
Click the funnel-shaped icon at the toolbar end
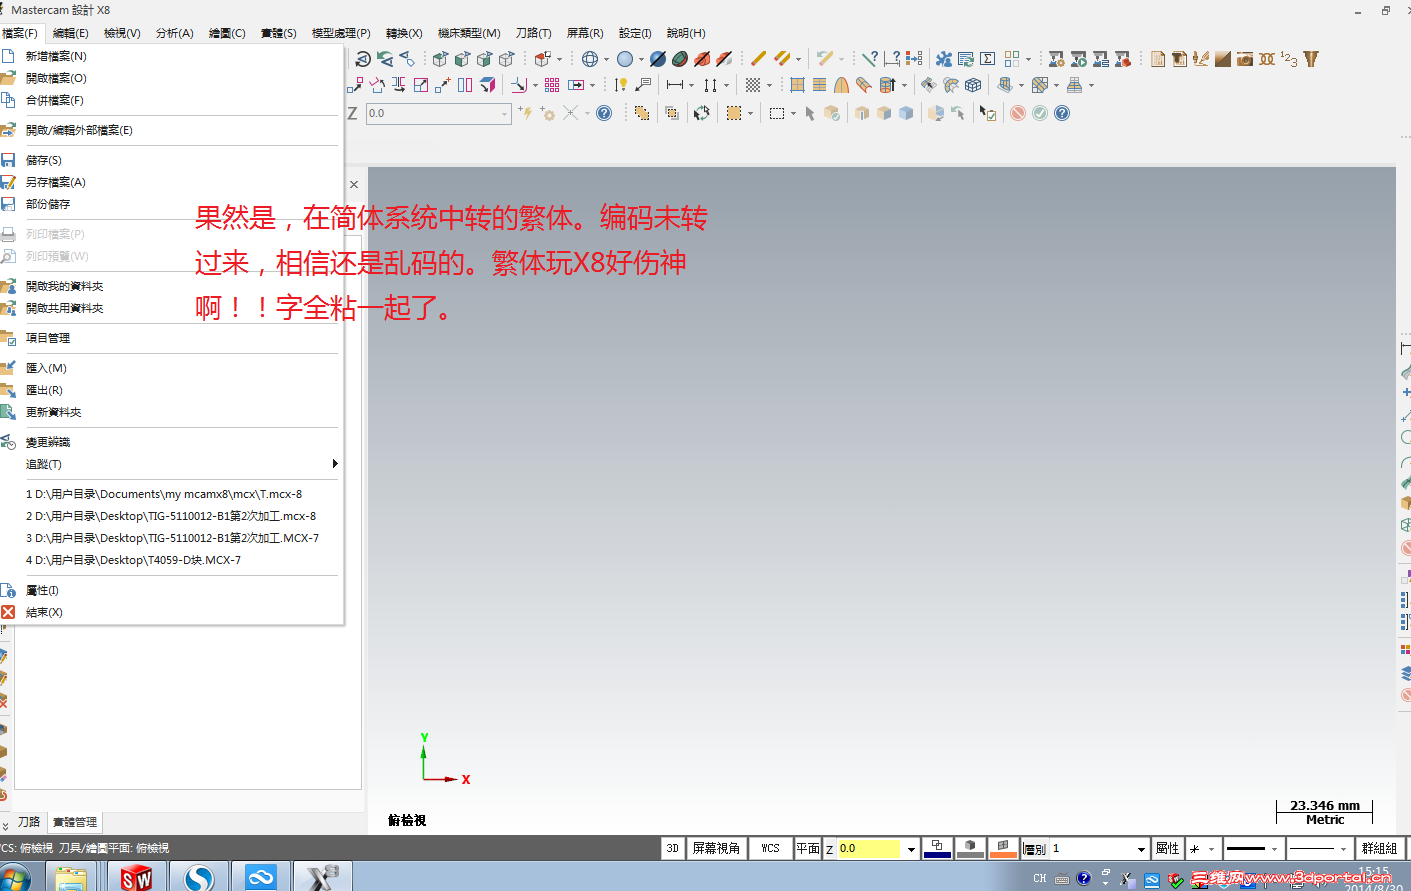click(x=1311, y=59)
